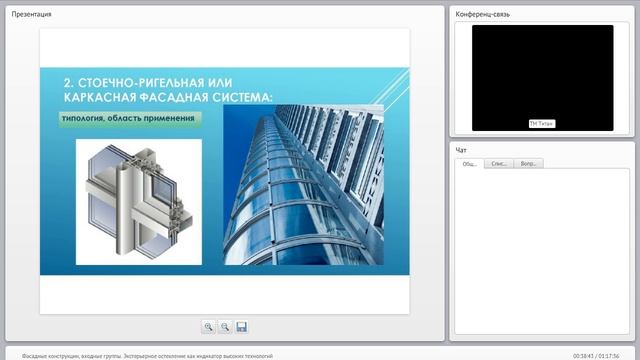
Task: Click the webinar title text at the bottom
Action: [147, 356]
